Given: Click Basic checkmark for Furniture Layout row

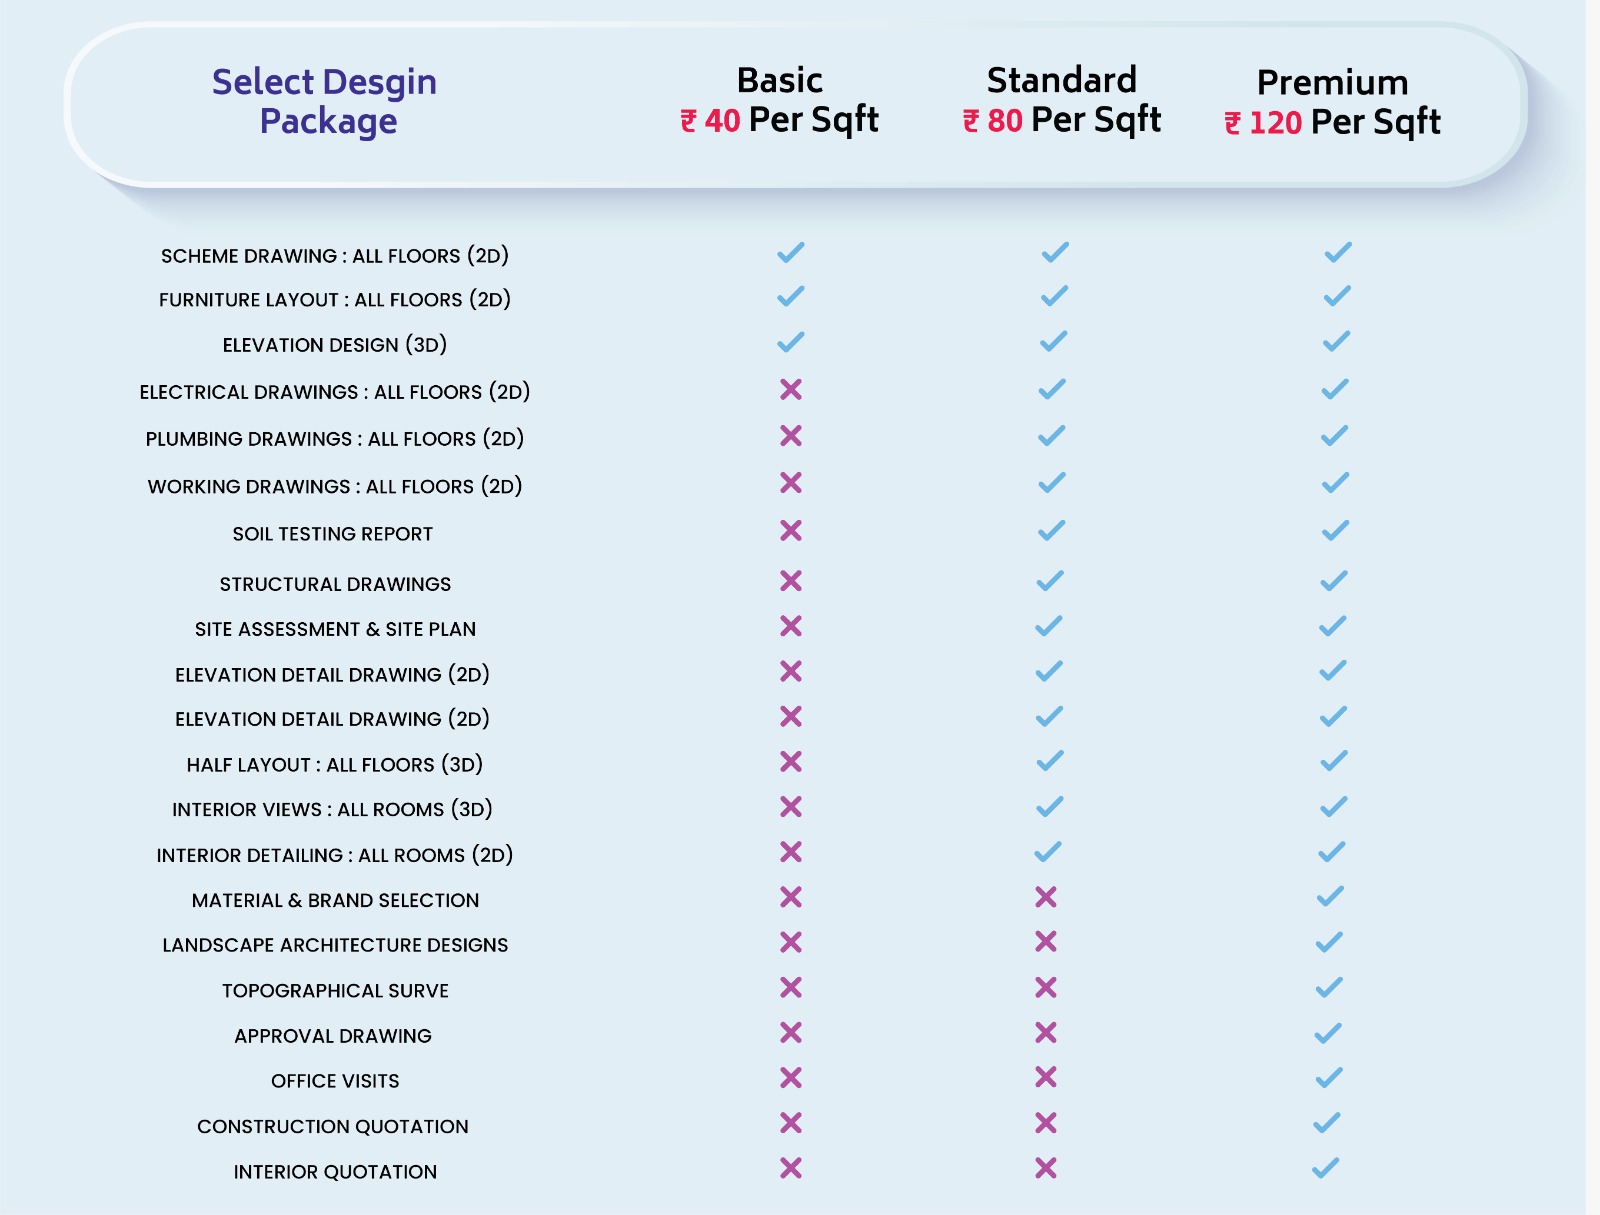Looking at the screenshot, I should pos(791,296).
